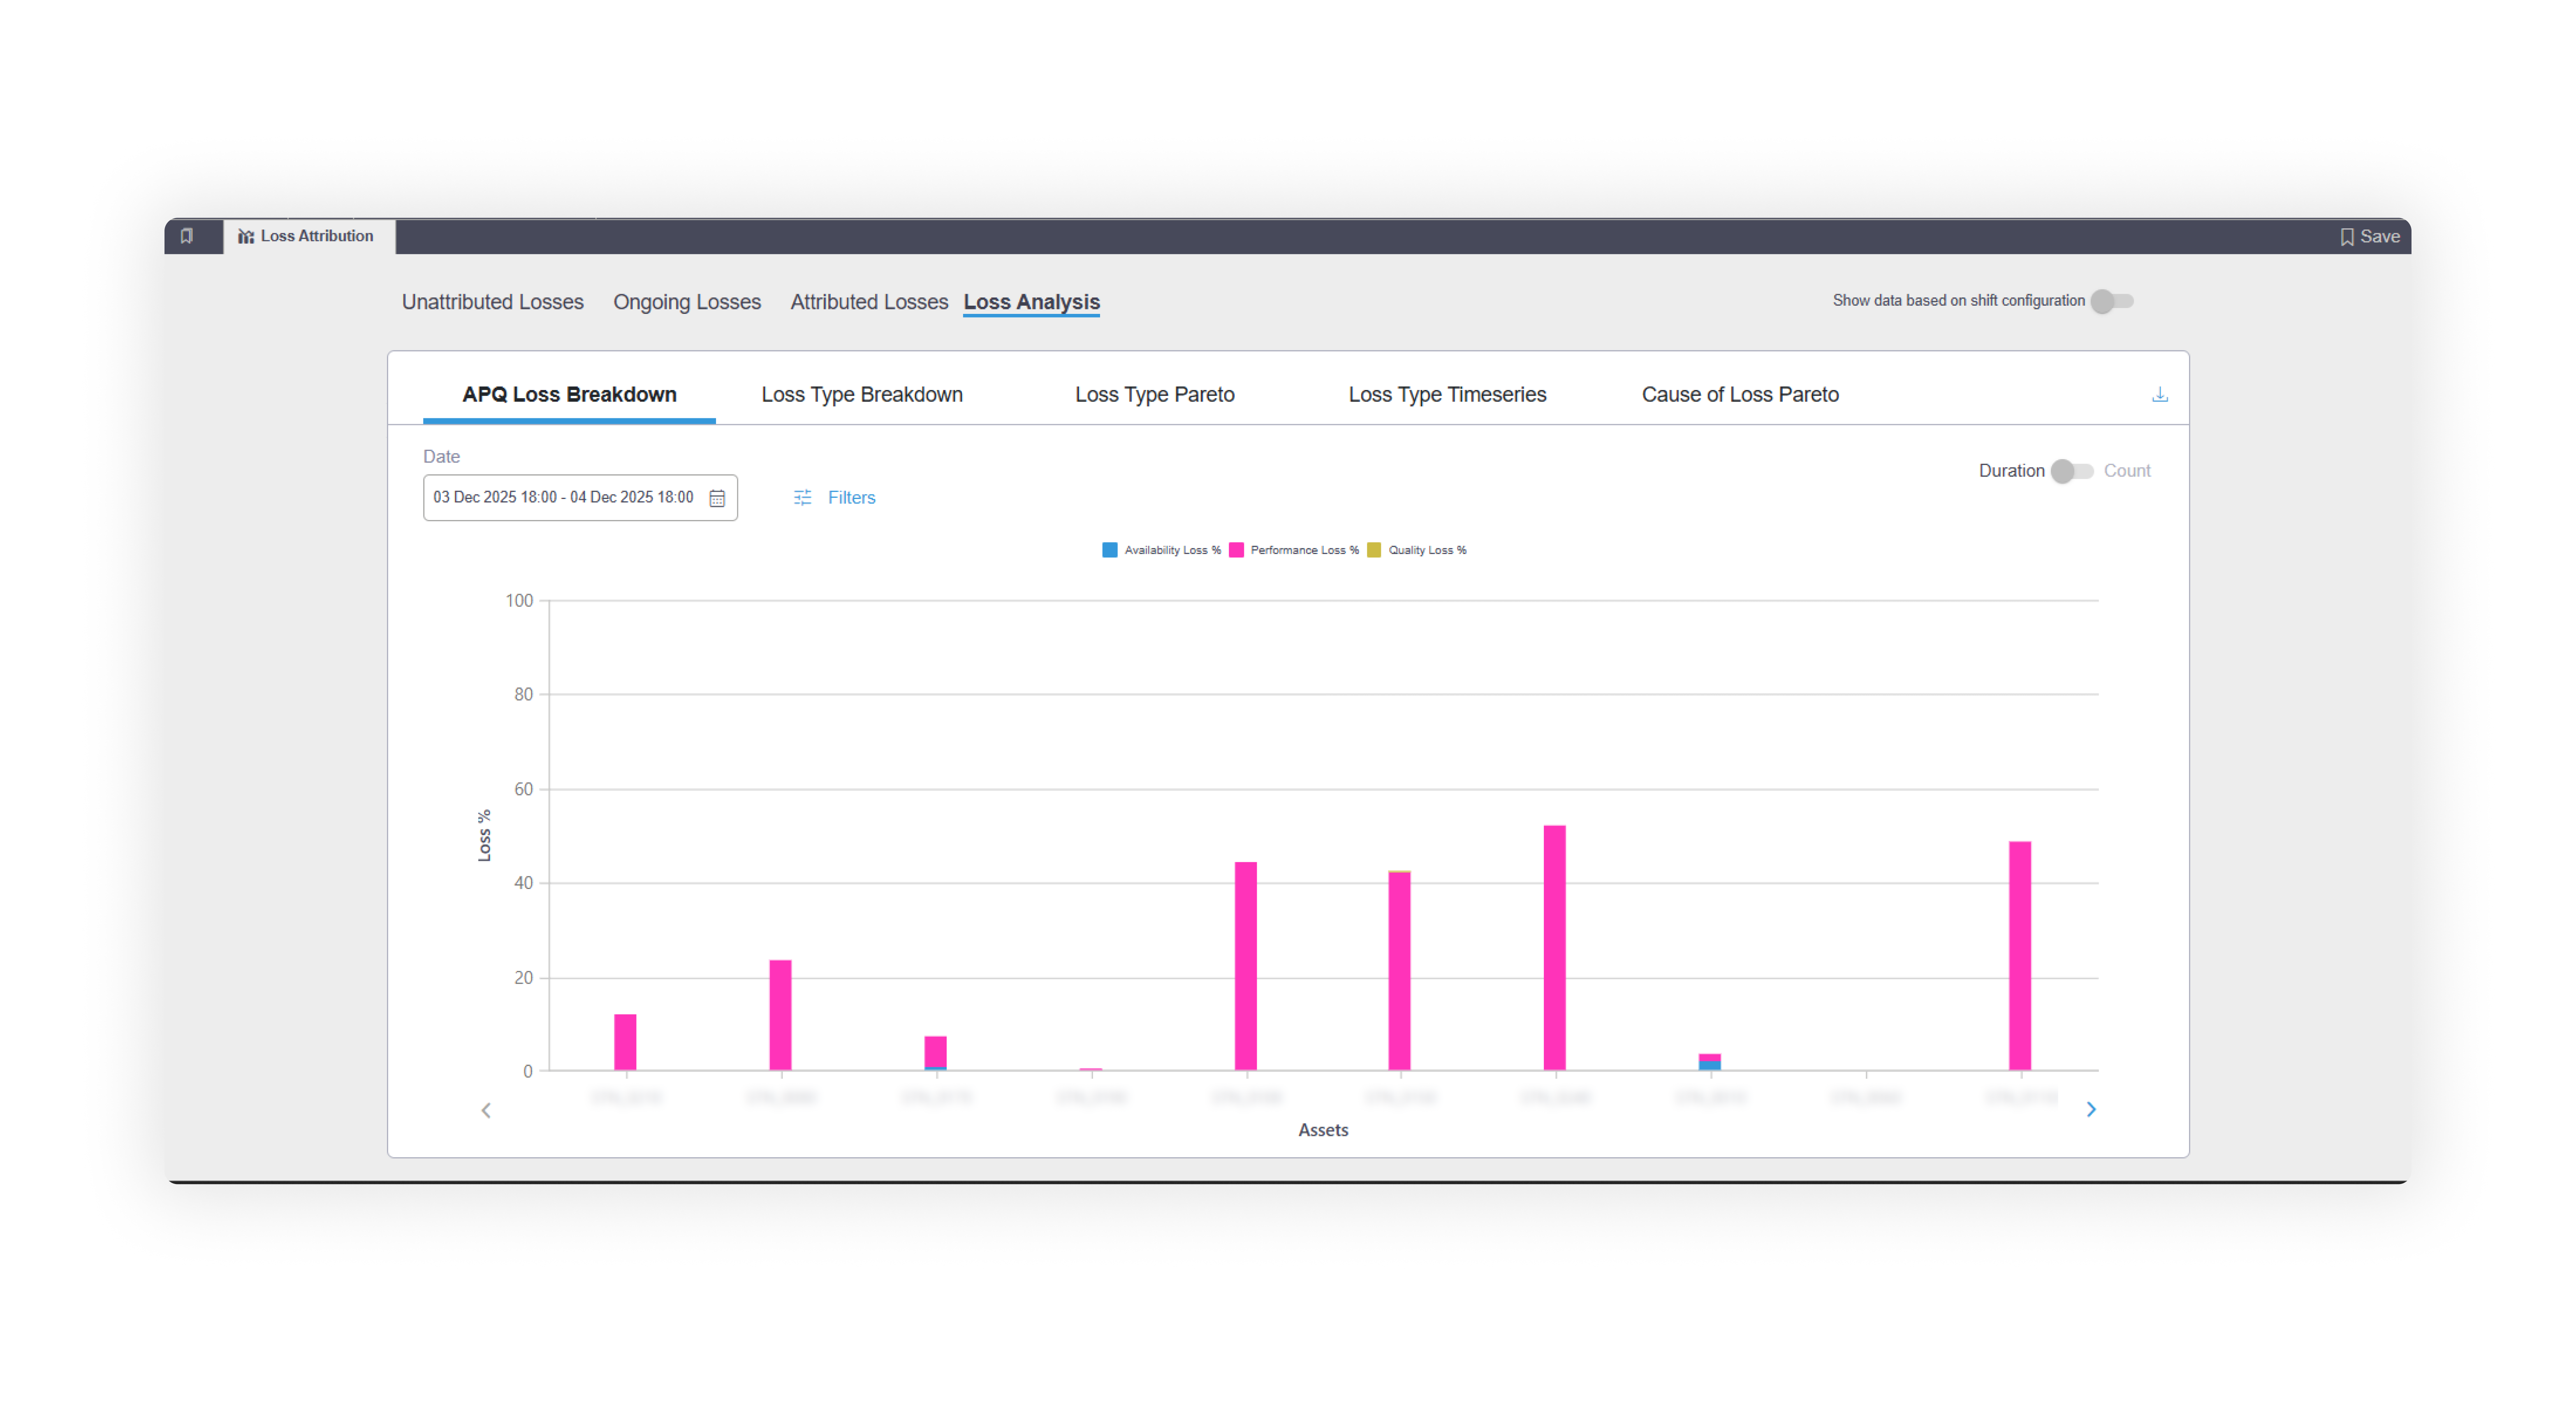
Task: Switch Duration to Count toggle
Action: [2071, 471]
